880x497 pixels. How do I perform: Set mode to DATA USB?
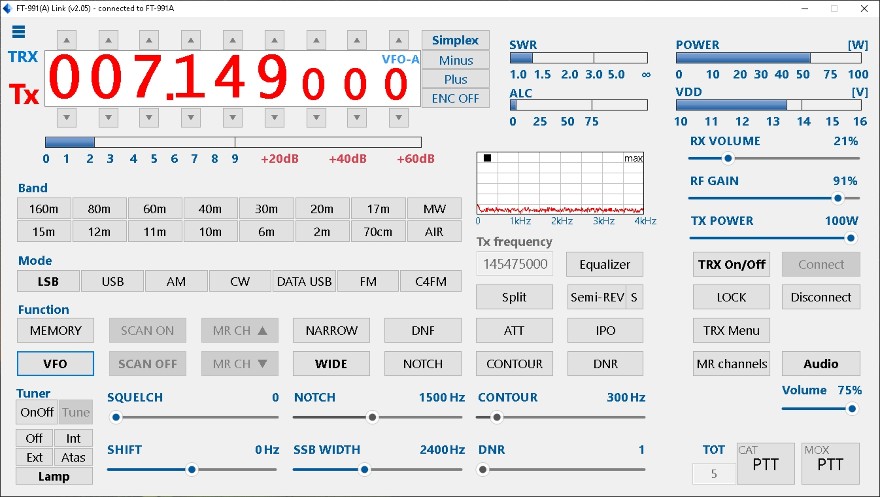304,281
